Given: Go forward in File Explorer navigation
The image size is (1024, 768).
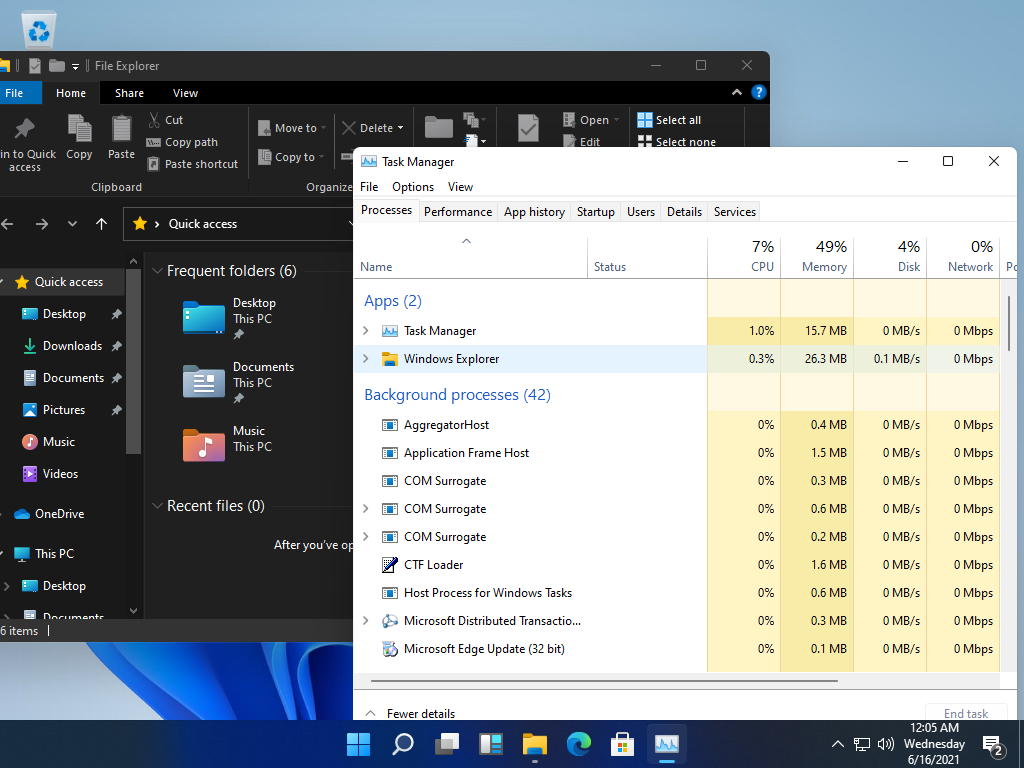Looking at the screenshot, I should [x=42, y=224].
